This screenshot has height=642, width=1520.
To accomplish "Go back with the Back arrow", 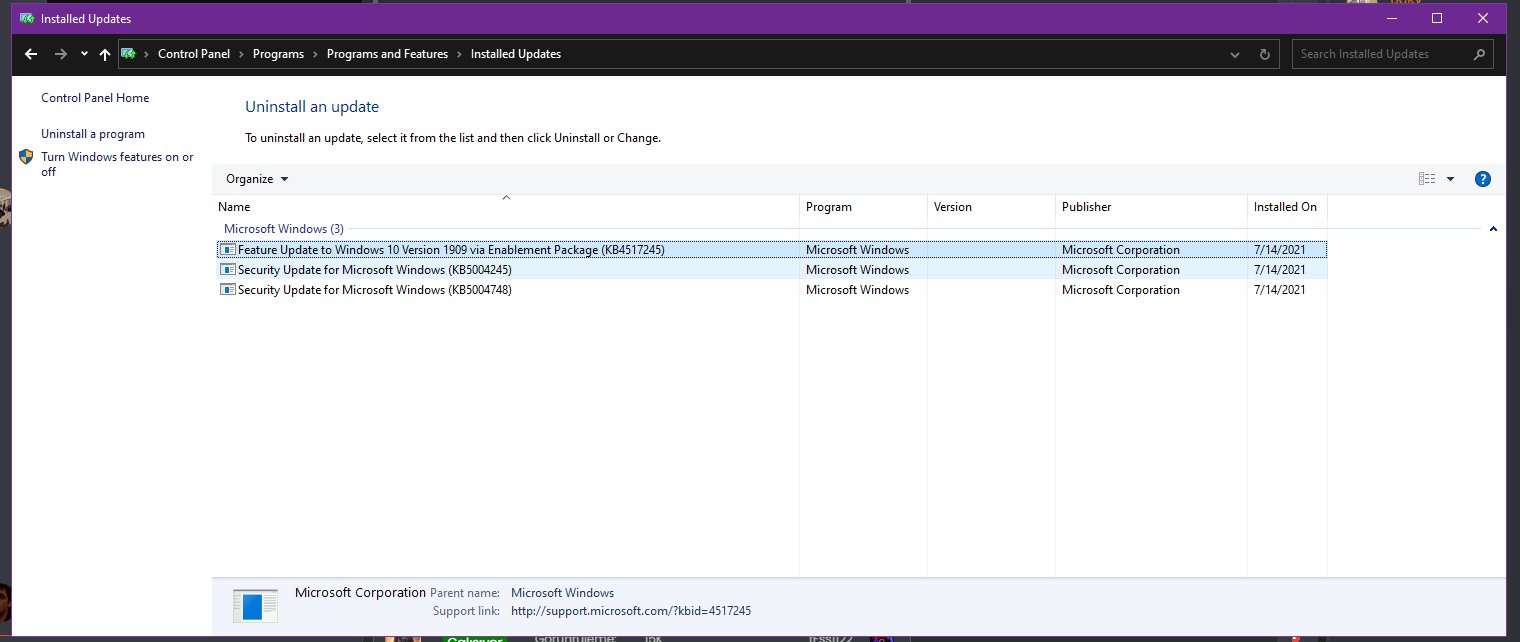I will (x=31, y=54).
